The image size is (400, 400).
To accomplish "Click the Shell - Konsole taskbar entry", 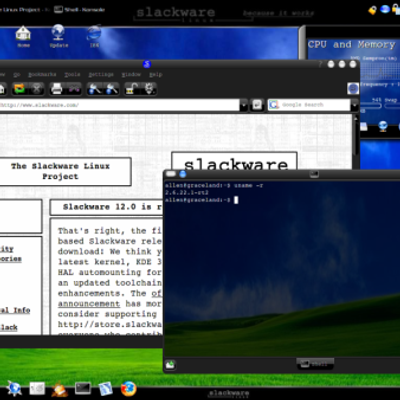I will pos(80,10).
